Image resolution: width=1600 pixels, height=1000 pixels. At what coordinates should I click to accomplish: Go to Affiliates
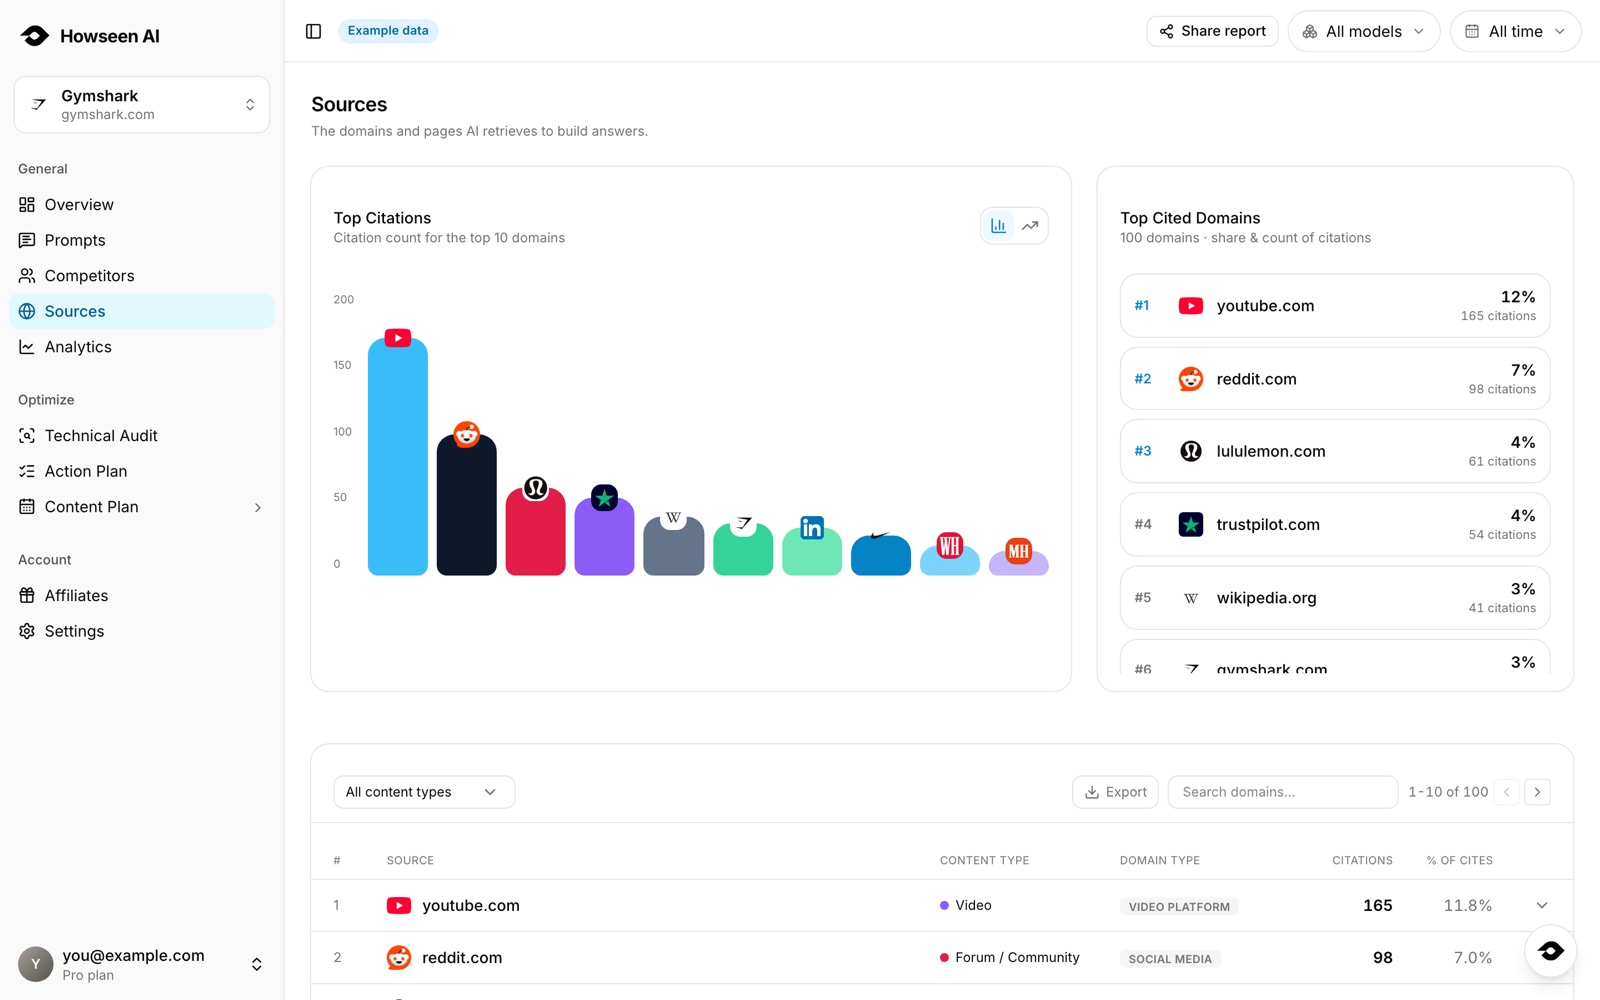[142, 596]
